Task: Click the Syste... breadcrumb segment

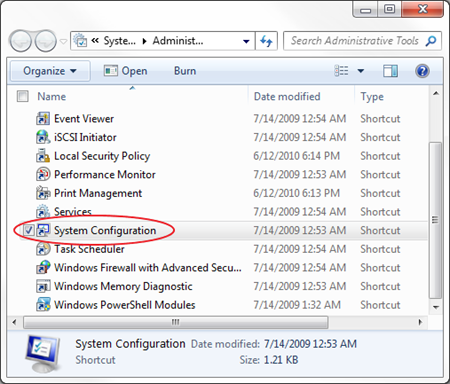Action: point(120,41)
